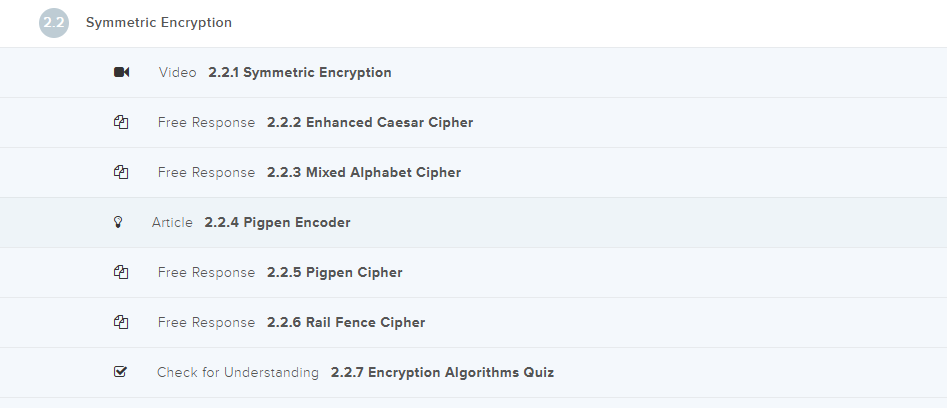This screenshot has width=947, height=408.
Task: Open the 2.2.4 Pigpen Encoder article
Action: 277,222
